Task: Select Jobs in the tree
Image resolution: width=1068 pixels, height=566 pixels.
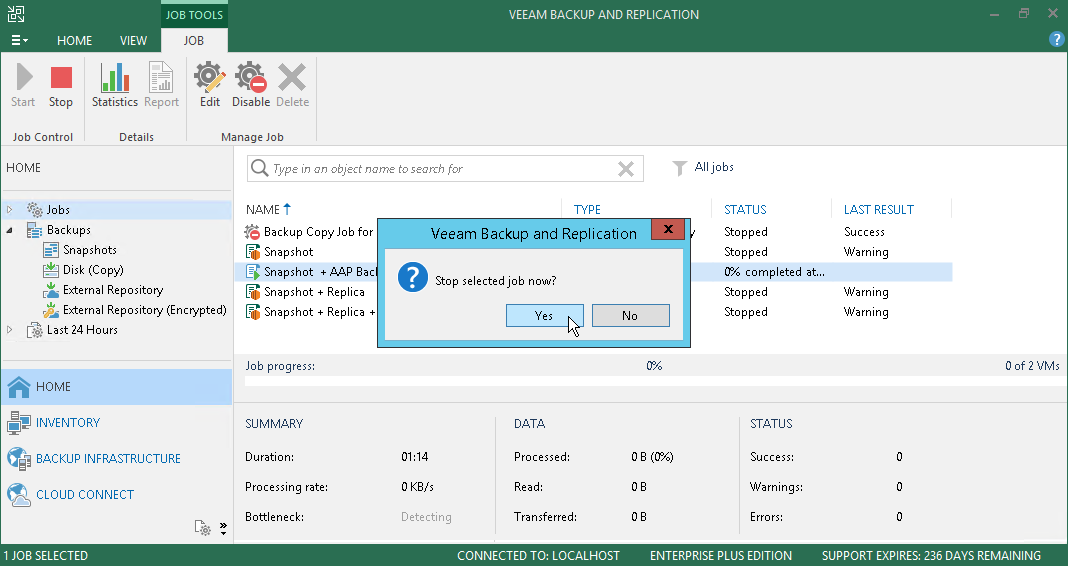Action: tap(58, 210)
